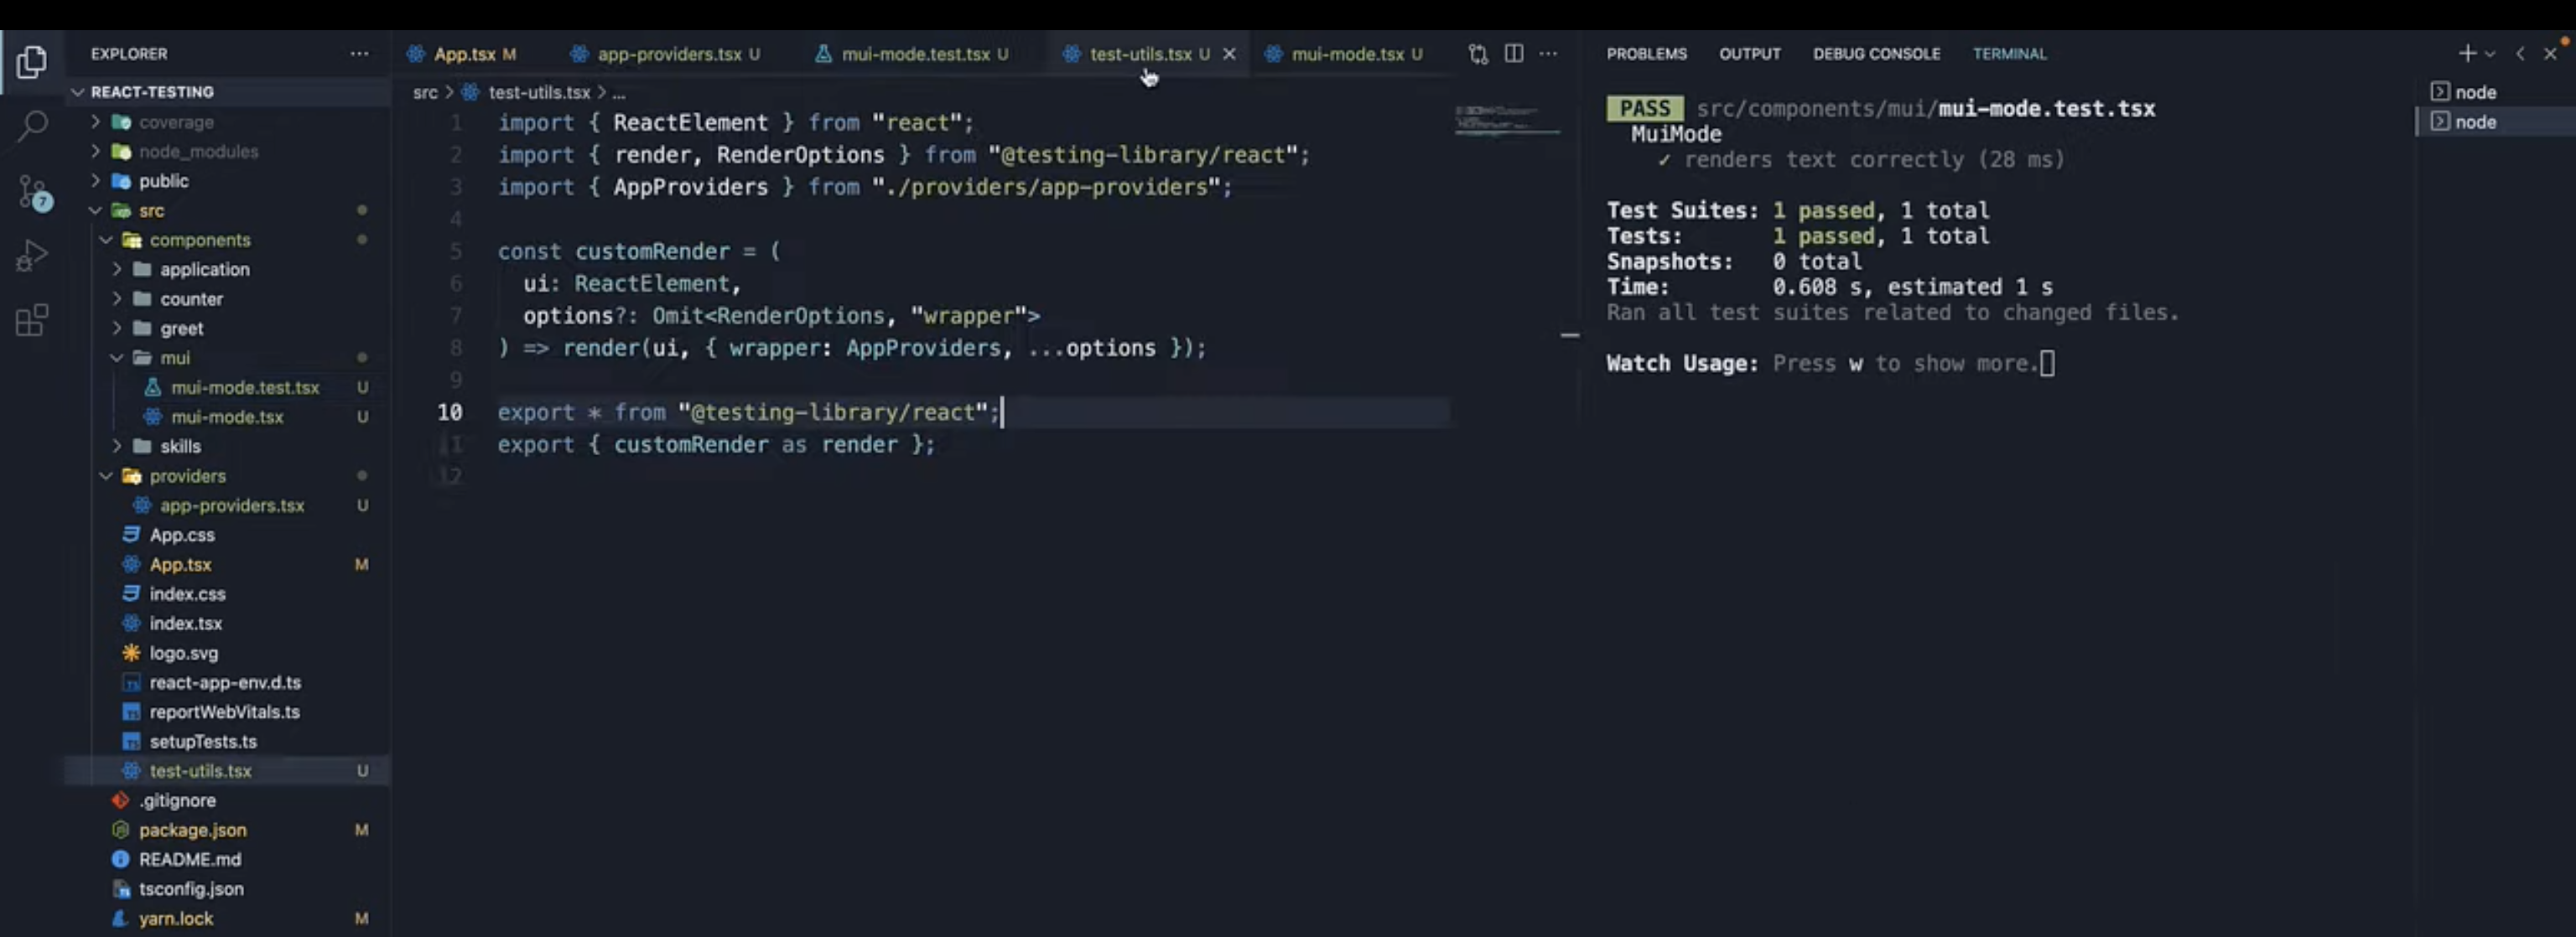Open the Run and Debug view
The height and width of the screenshot is (937, 2576).
33,254
